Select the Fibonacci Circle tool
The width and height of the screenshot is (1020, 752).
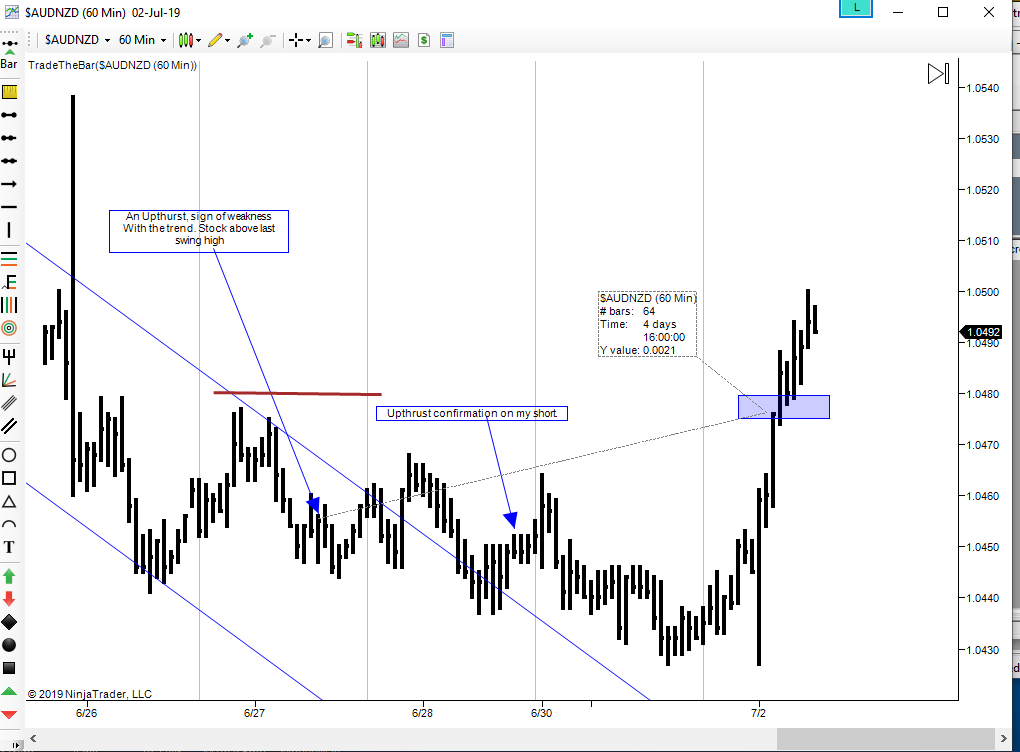[9, 328]
